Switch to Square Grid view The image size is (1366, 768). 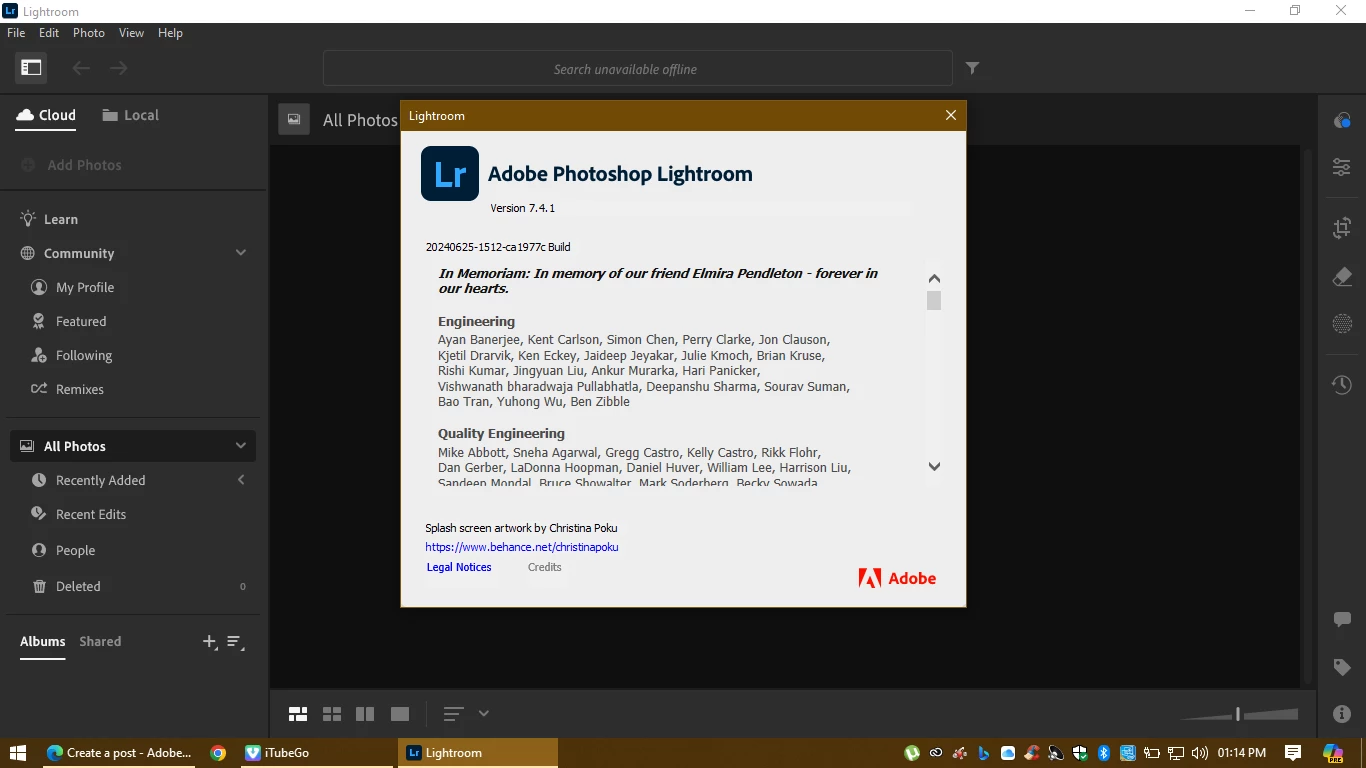click(x=332, y=714)
